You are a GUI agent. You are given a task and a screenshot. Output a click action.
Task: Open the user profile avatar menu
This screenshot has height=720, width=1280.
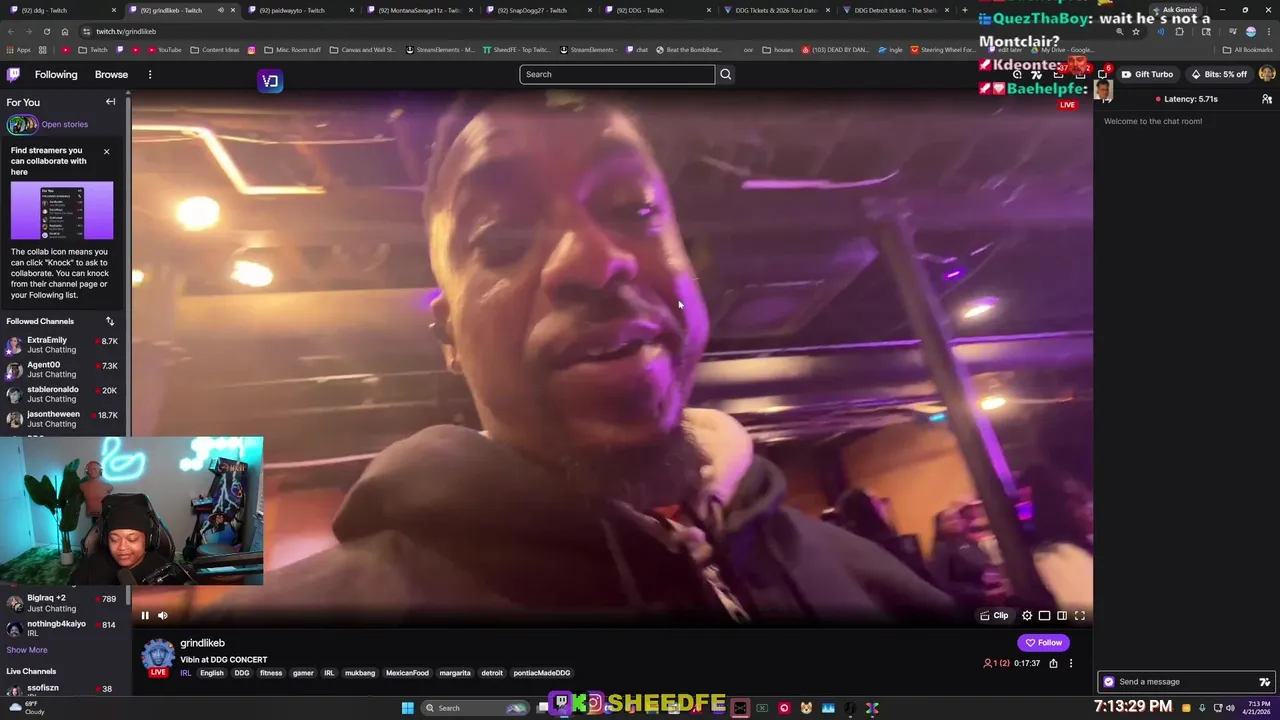coord(1267,74)
